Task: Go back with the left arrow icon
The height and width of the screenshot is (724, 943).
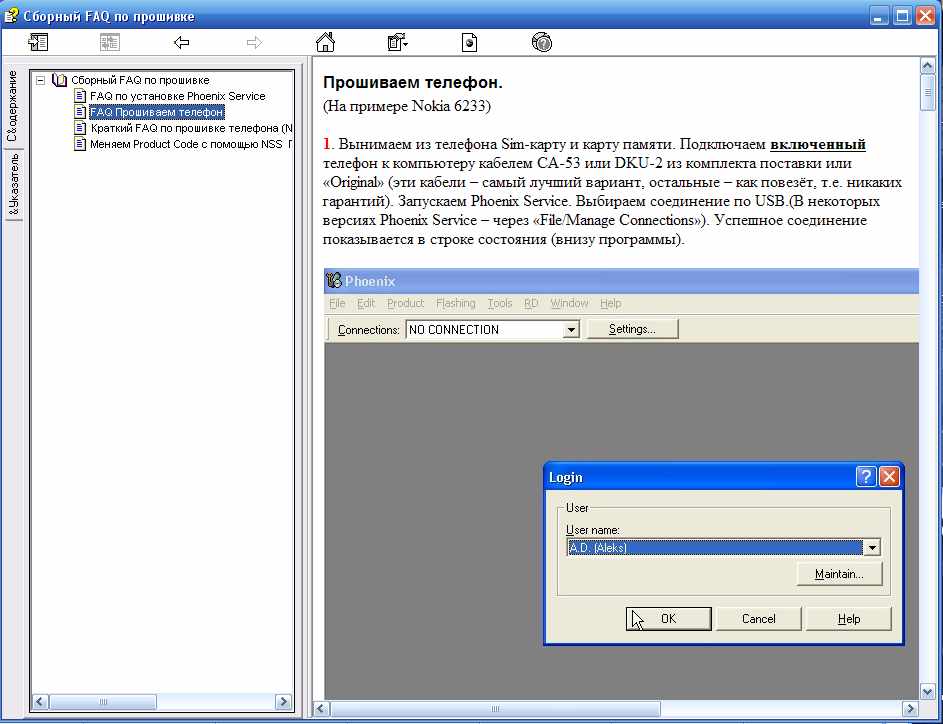Action: (182, 42)
